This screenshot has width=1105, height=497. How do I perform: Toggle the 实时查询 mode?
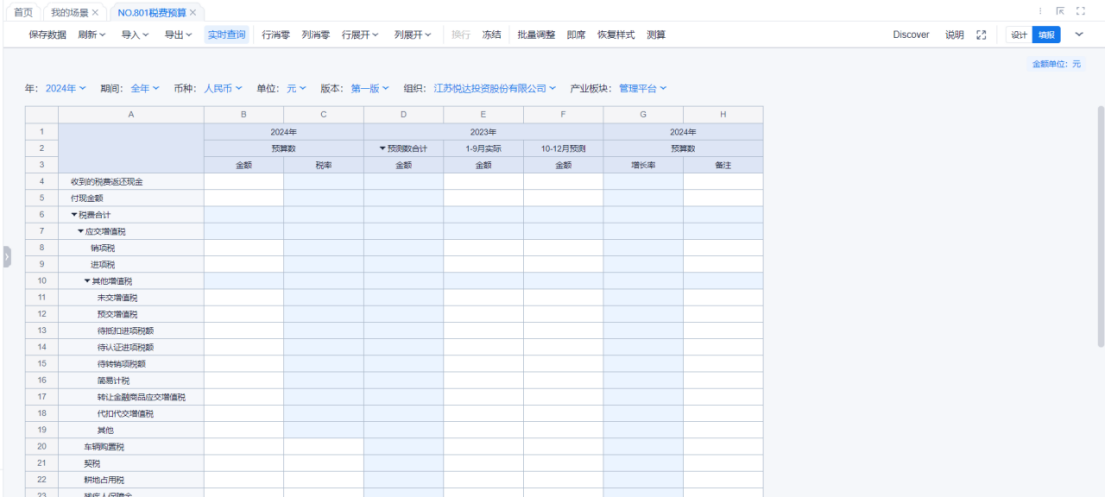pos(226,35)
